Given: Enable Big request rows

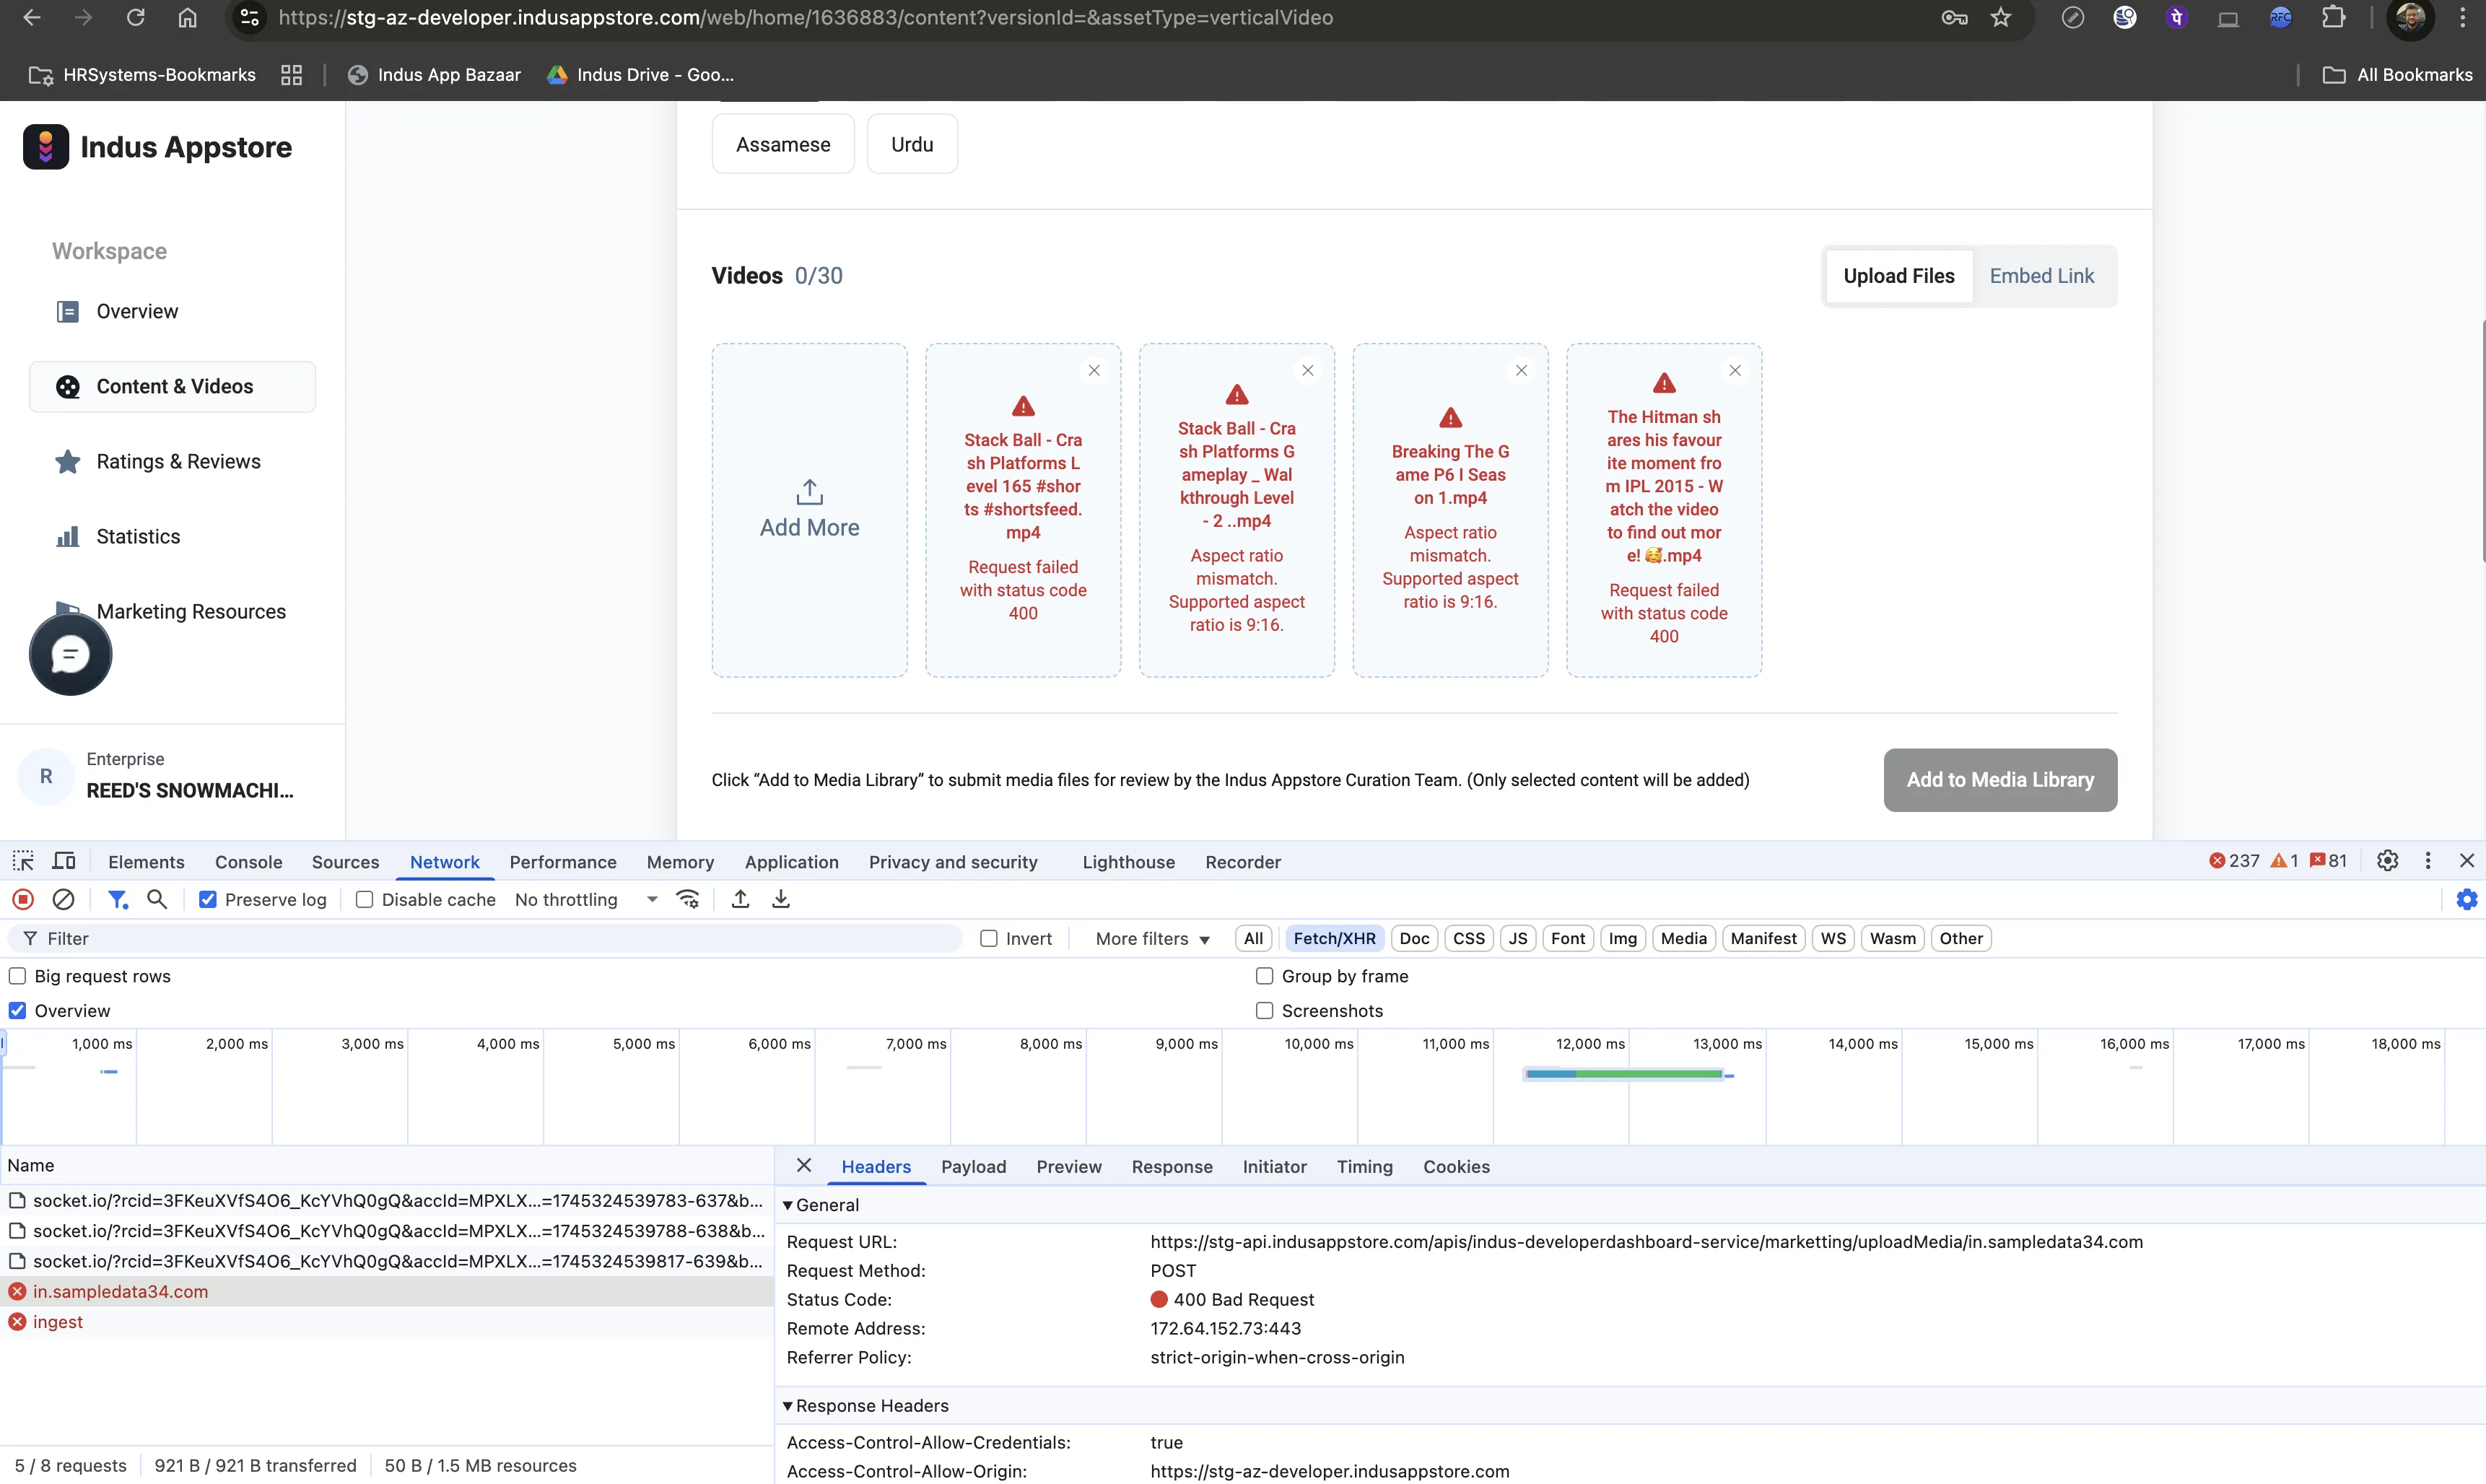Looking at the screenshot, I should (x=17, y=976).
